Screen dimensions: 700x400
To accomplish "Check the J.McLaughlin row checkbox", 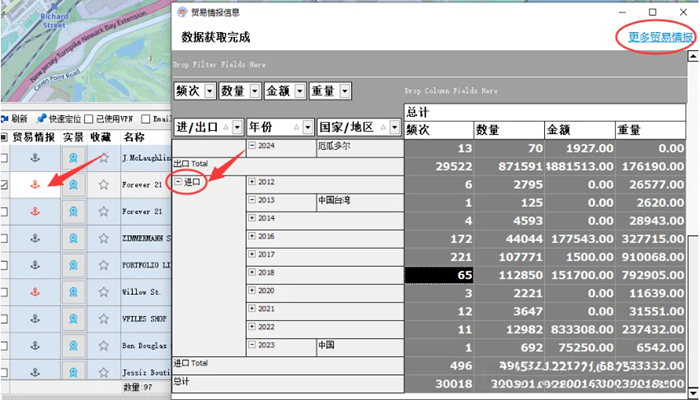I will (x=4, y=158).
